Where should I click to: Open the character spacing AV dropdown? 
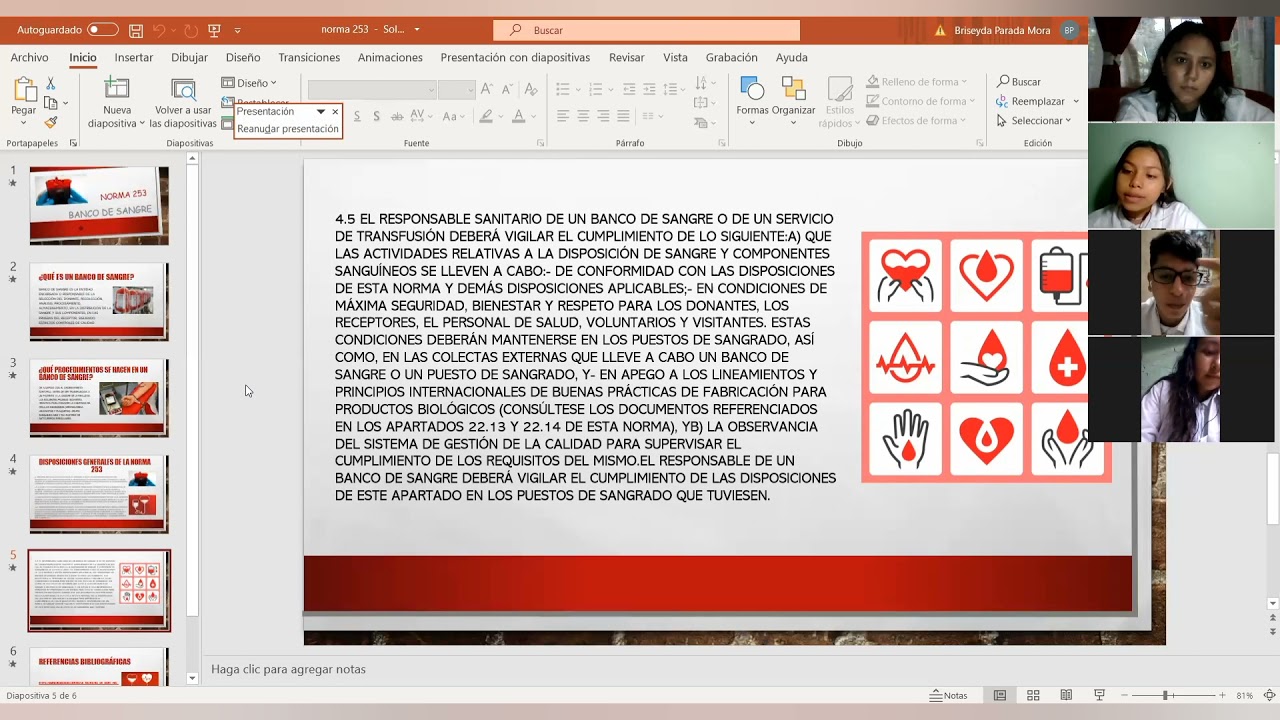pyautogui.click(x=424, y=116)
